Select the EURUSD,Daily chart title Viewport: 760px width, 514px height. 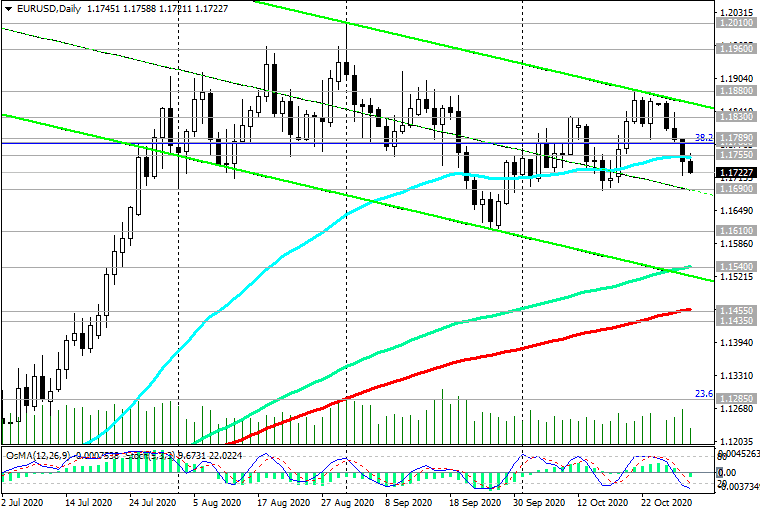pos(49,9)
